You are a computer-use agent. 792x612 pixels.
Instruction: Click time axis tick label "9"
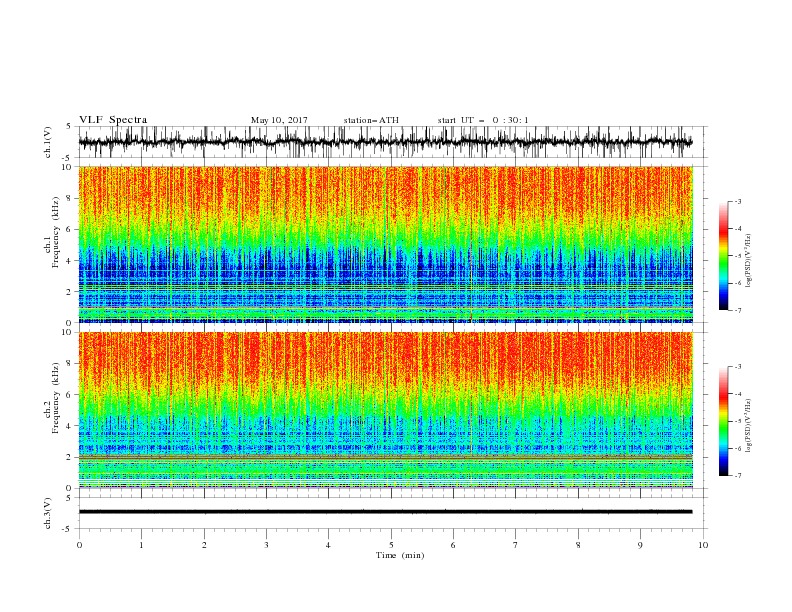640,545
